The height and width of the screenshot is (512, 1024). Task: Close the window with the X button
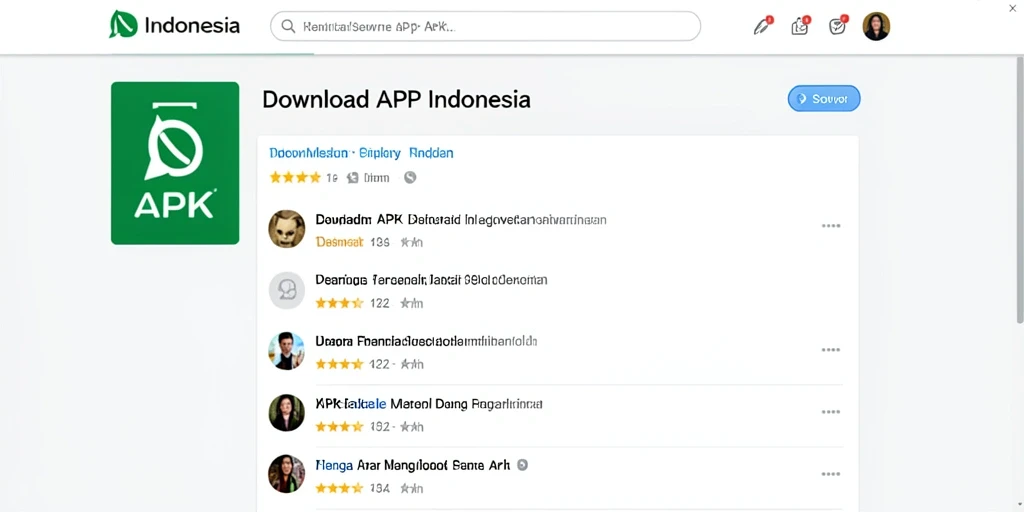point(1013,8)
